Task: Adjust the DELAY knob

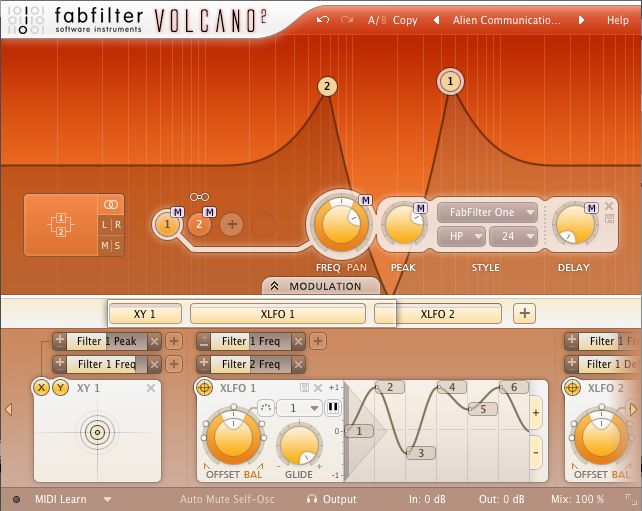Action: [574, 224]
